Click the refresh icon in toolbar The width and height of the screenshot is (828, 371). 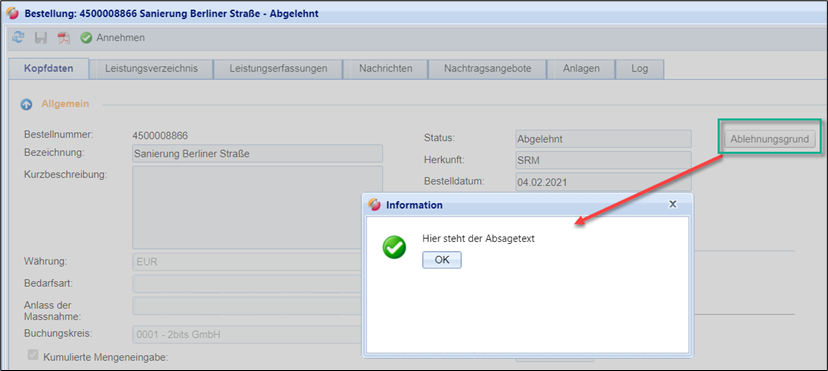pyautogui.click(x=18, y=37)
